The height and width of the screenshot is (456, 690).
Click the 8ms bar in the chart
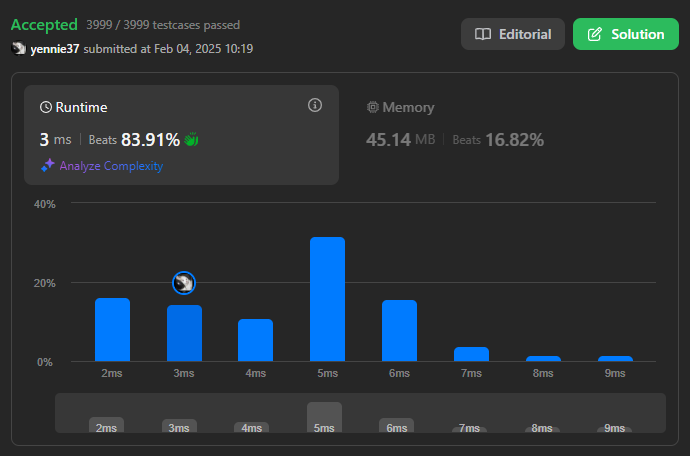pos(543,359)
